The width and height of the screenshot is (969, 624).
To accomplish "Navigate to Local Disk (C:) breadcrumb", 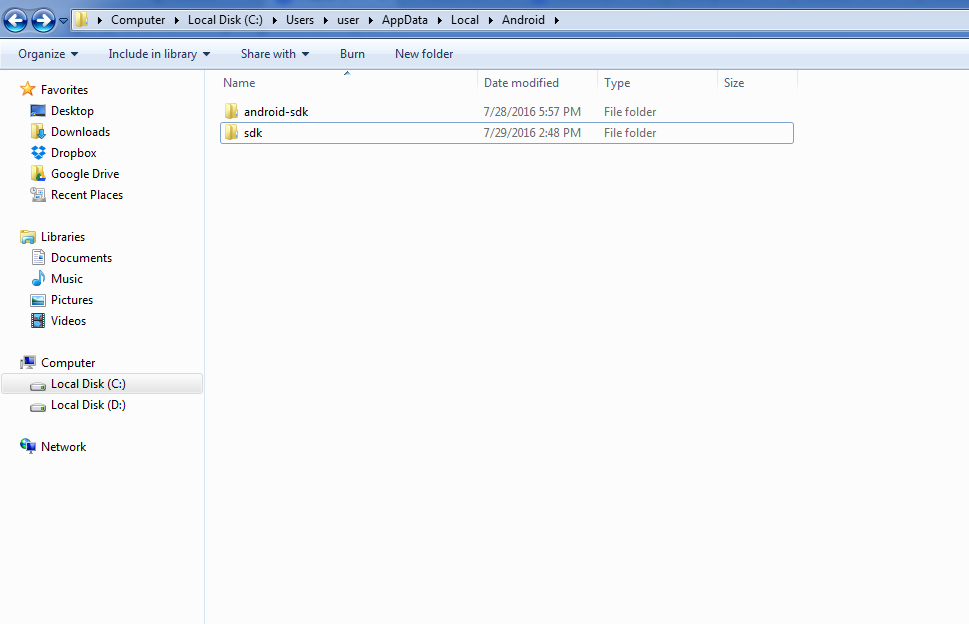I will (226, 20).
